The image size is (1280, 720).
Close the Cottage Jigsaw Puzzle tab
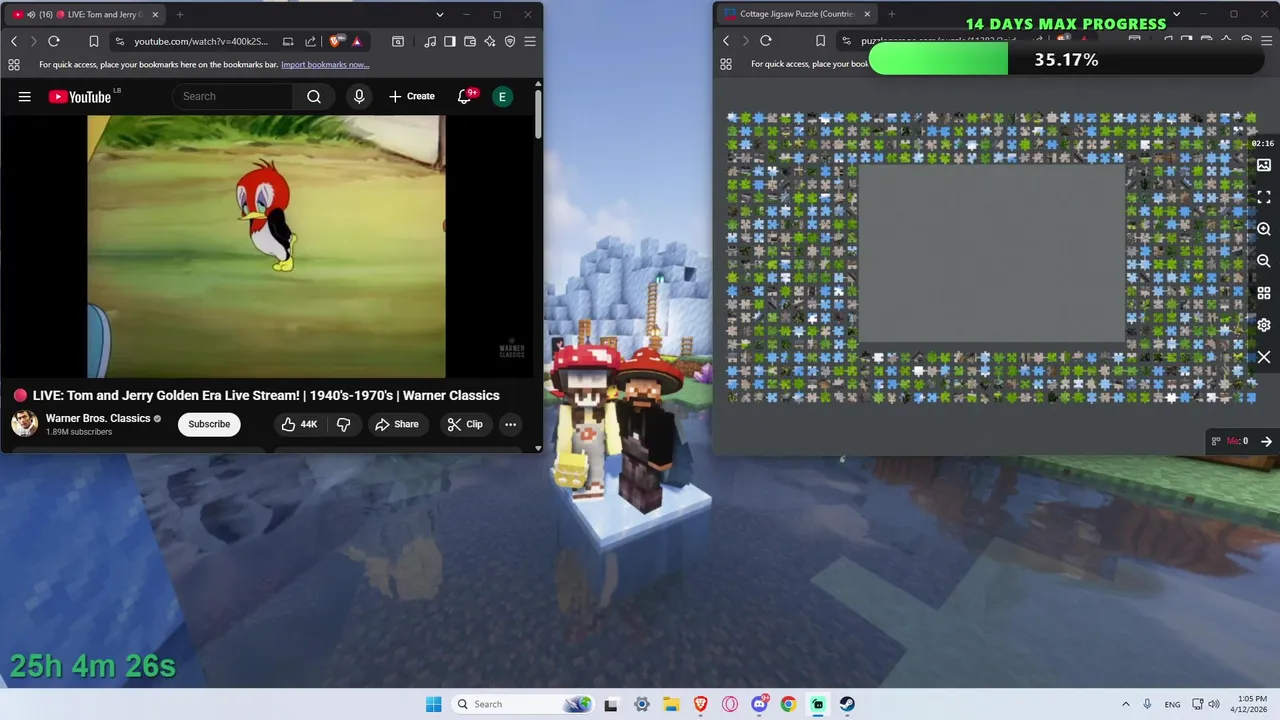coord(867,14)
